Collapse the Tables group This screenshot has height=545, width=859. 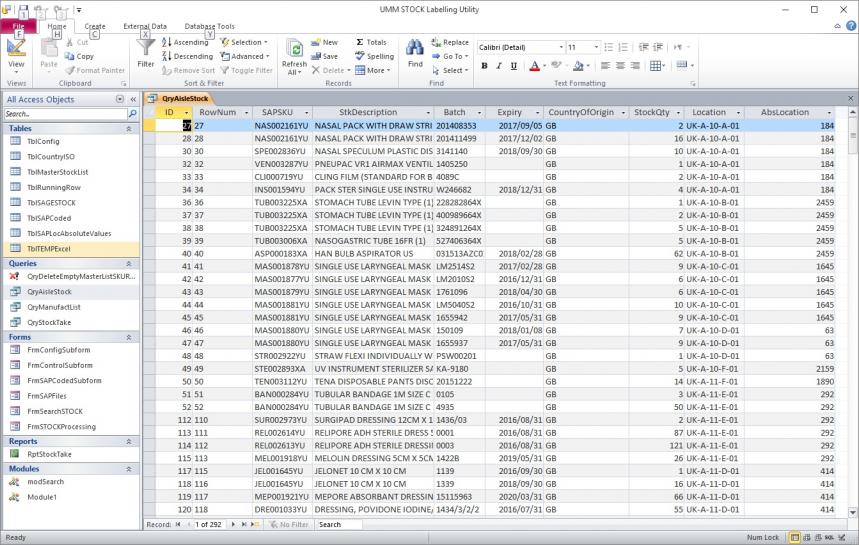pyautogui.click(x=129, y=128)
